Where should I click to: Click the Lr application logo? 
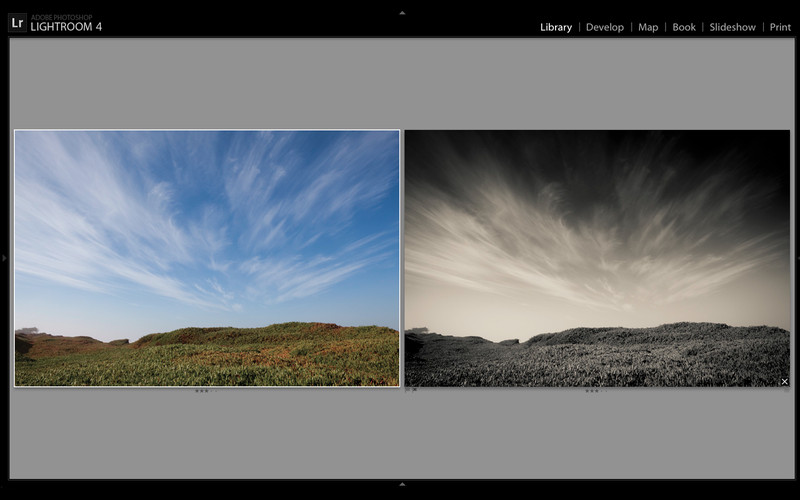point(17,22)
